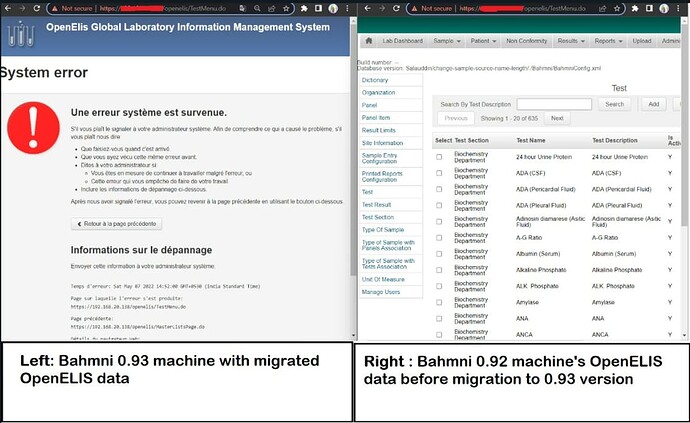Click the Retour à la page précédente button
The image size is (690, 423).
point(117,224)
